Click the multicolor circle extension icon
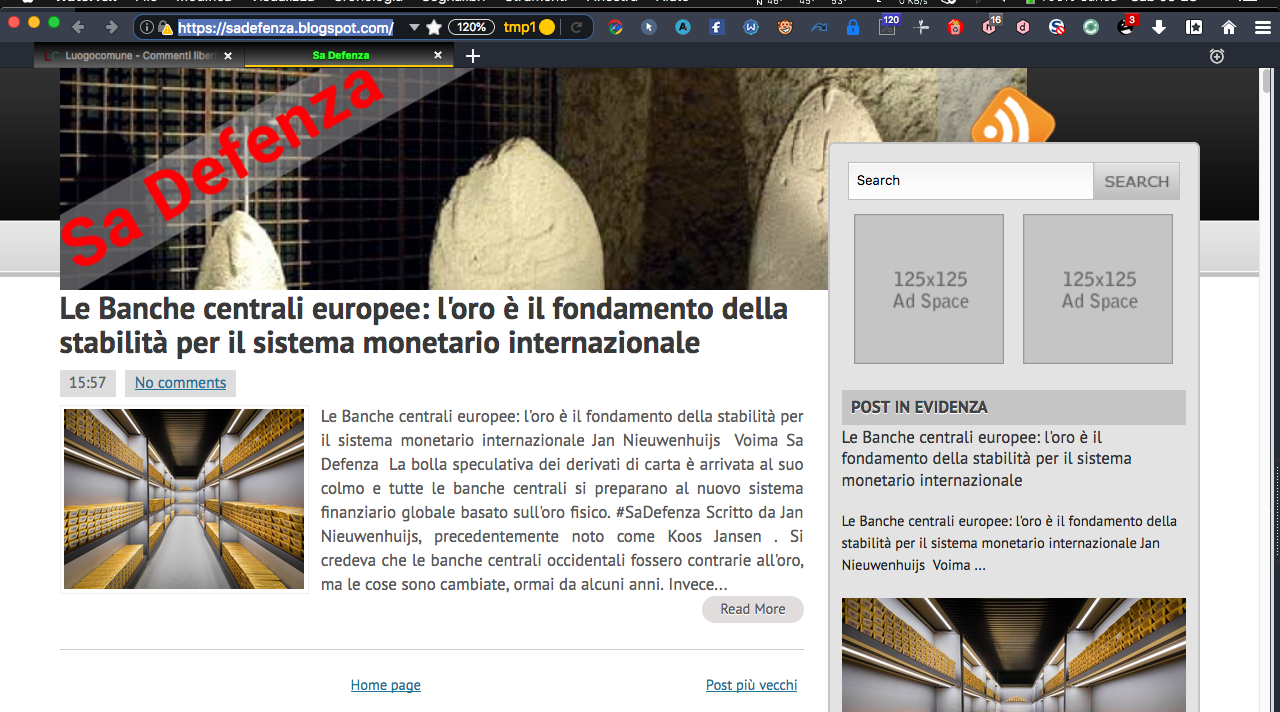The height and width of the screenshot is (712, 1280). (x=616, y=27)
